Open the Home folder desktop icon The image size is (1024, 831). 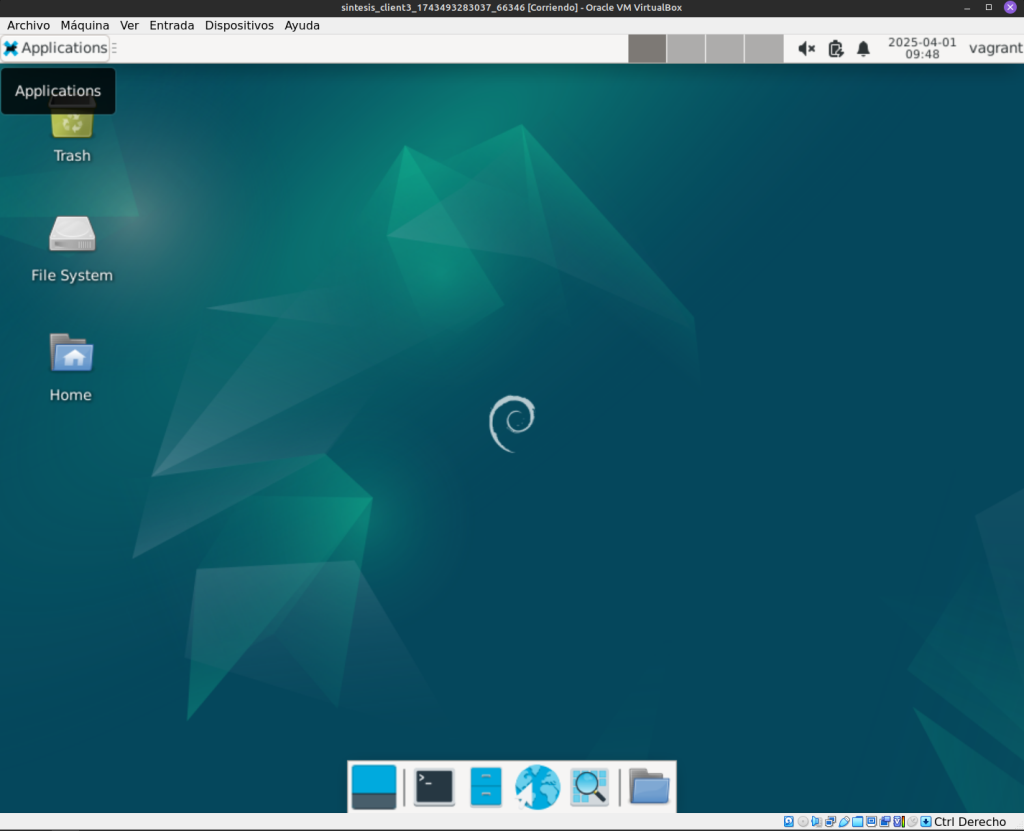71,368
